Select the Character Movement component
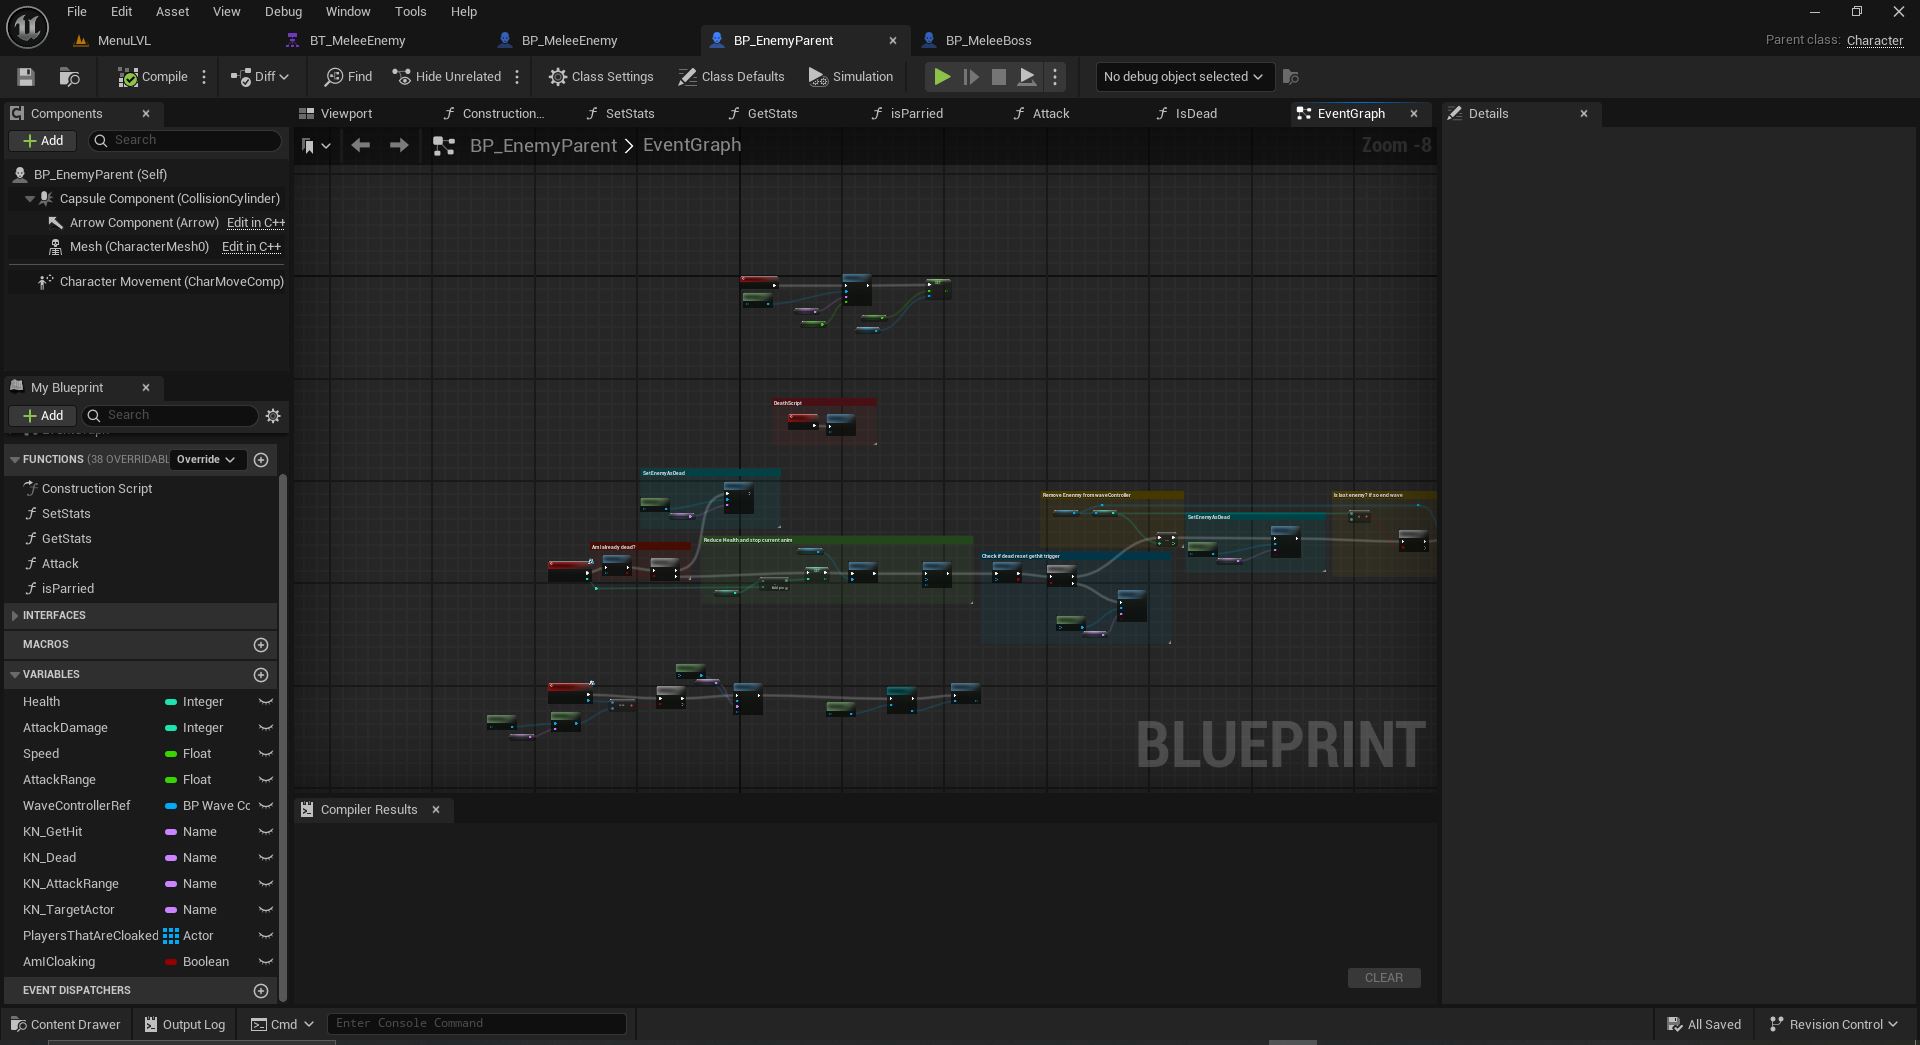 coord(162,282)
